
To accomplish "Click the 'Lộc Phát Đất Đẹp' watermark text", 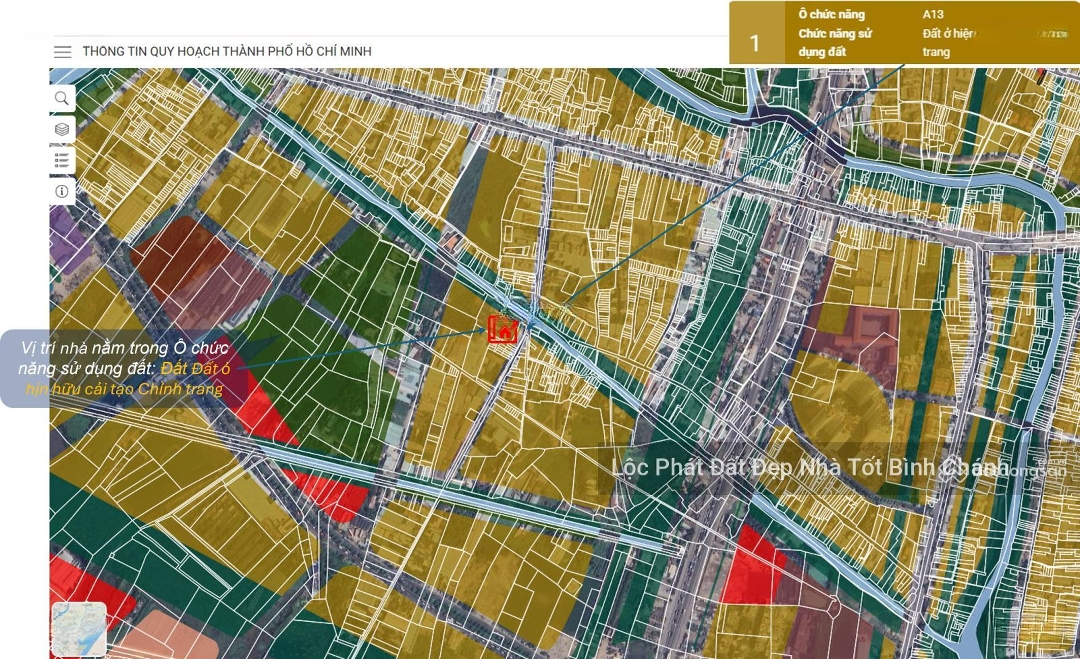I will 800,467.
